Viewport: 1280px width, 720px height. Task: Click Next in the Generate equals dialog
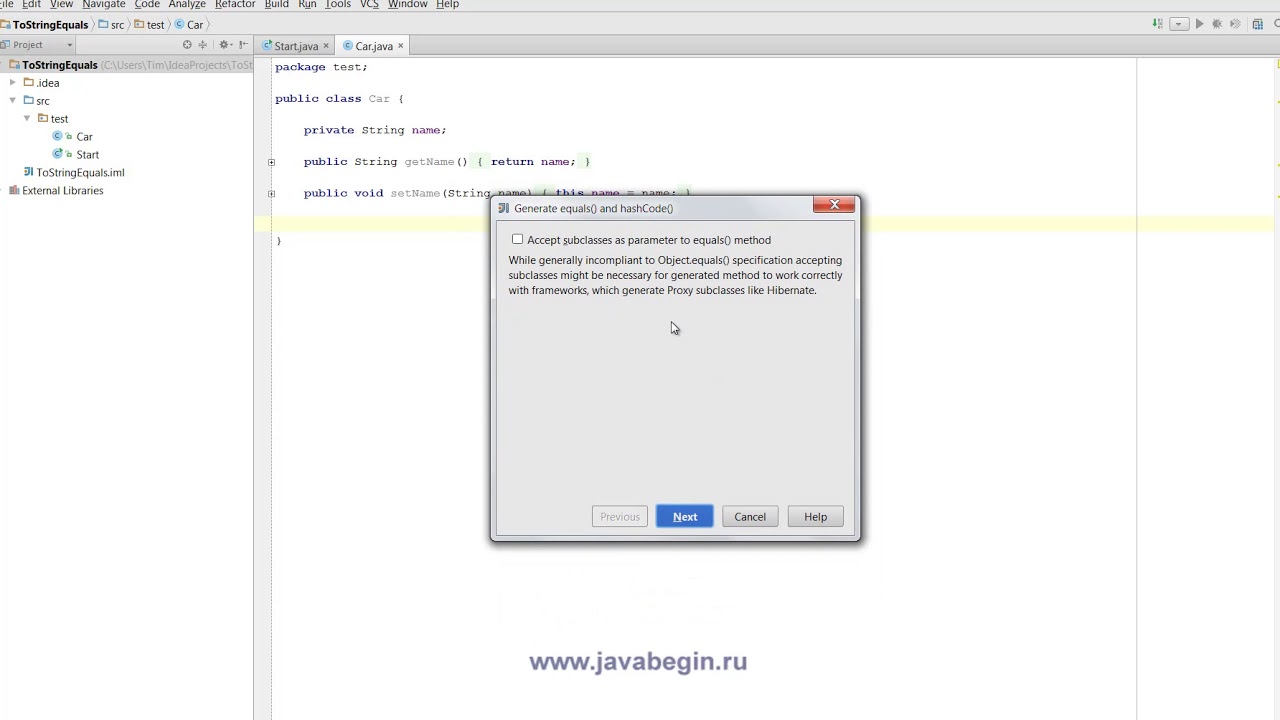click(x=685, y=517)
